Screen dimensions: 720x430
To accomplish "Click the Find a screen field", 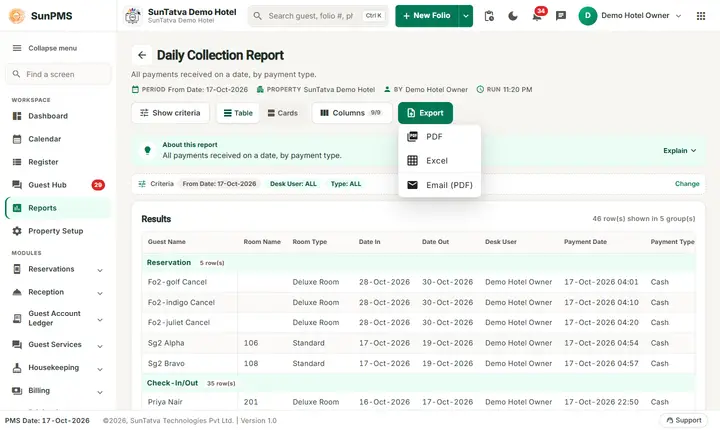I will (58, 74).
